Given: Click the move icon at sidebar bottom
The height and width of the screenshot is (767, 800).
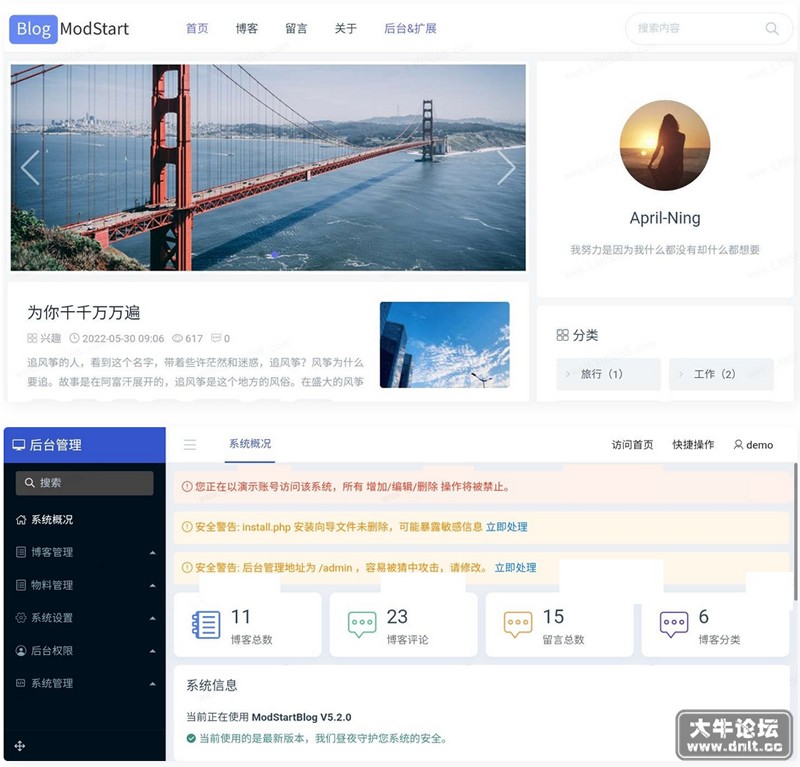Looking at the screenshot, I should coord(20,746).
